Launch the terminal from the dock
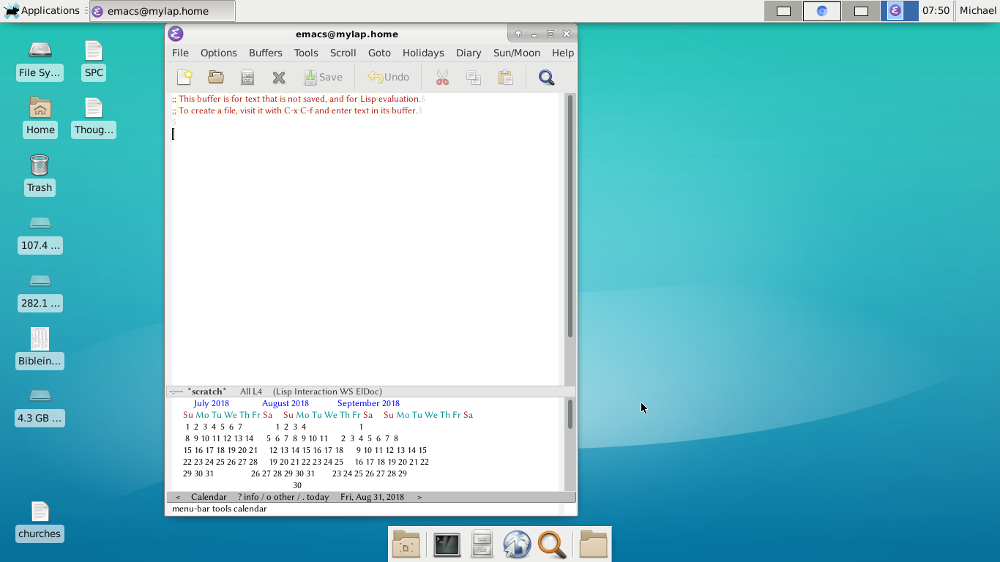This screenshot has height=562, width=1000. 446,544
